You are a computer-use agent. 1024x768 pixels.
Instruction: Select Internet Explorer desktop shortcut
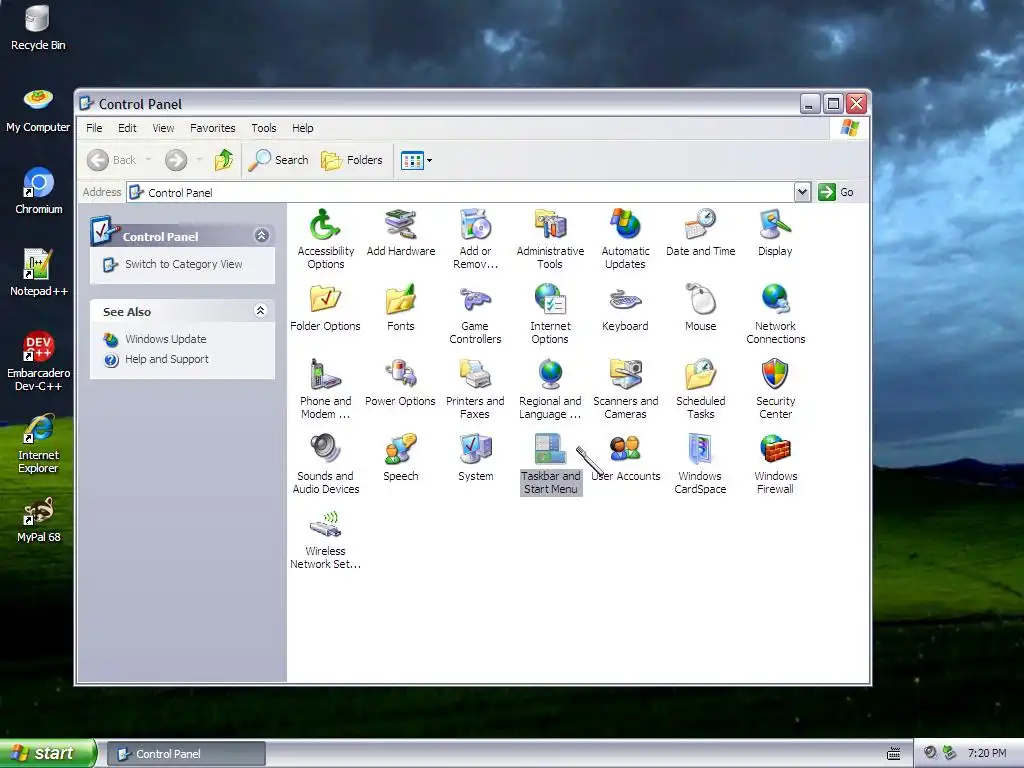38,443
